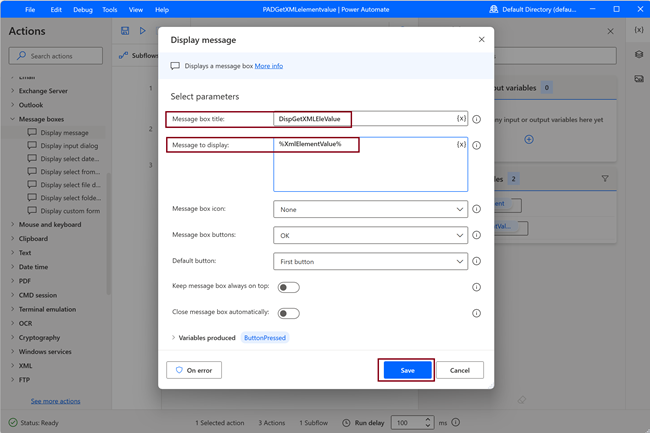Open the Message box buttons dropdown
Viewport: 650px width, 433px height.
point(371,235)
